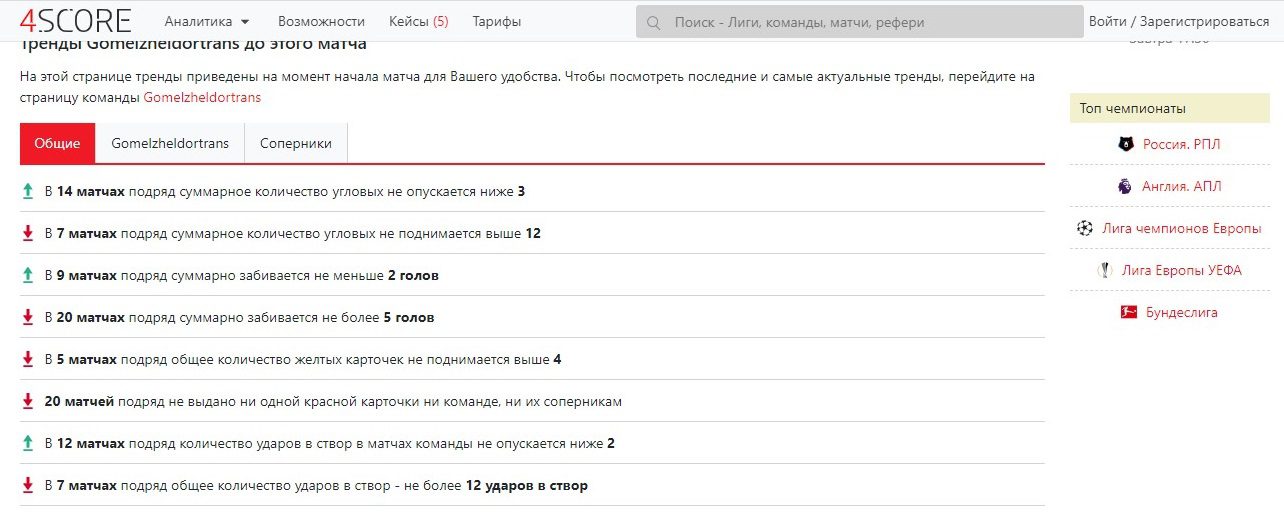Click the UEFA Europa League trophy icon

1104,270
